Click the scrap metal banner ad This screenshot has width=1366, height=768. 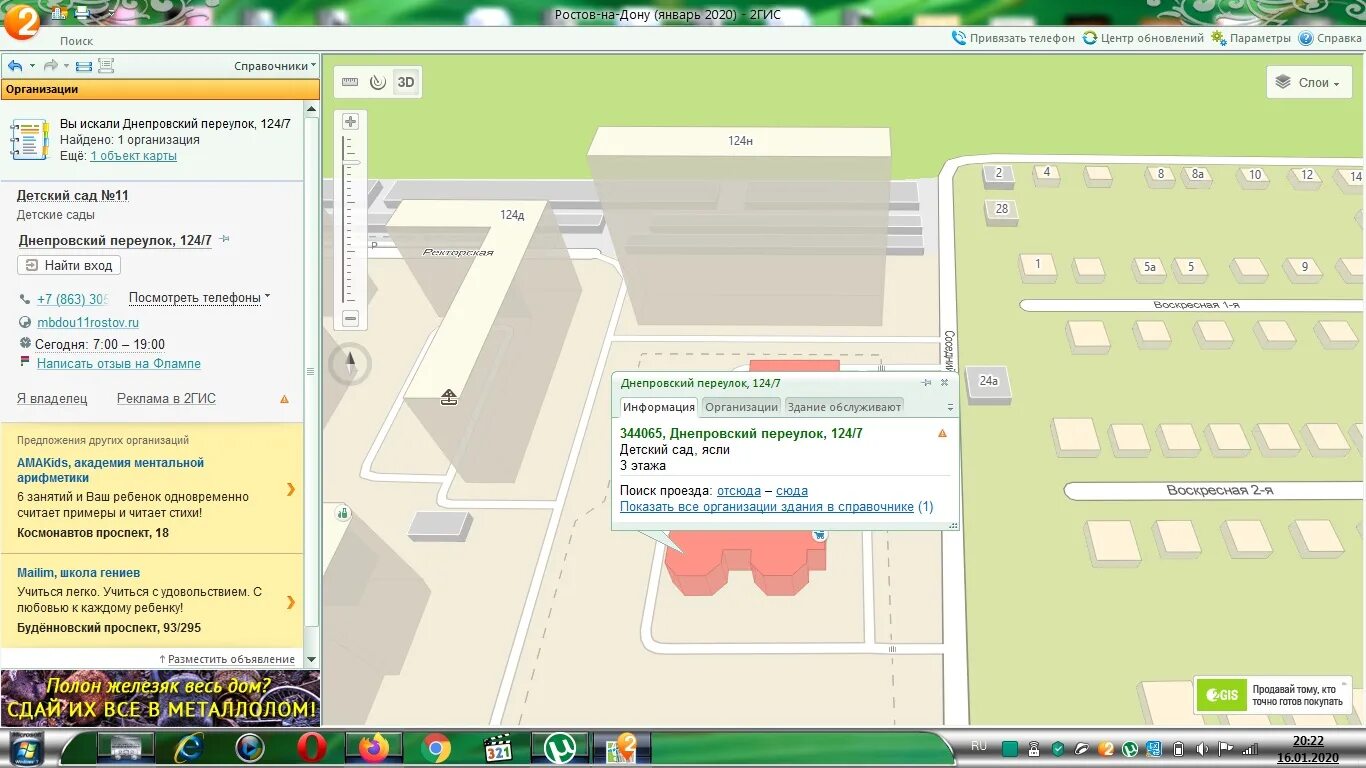pyautogui.click(x=160, y=697)
